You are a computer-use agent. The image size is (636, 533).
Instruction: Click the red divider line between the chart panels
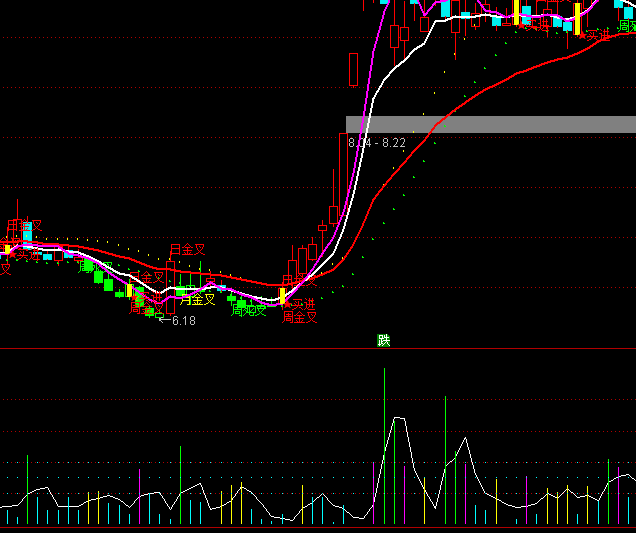(200, 349)
